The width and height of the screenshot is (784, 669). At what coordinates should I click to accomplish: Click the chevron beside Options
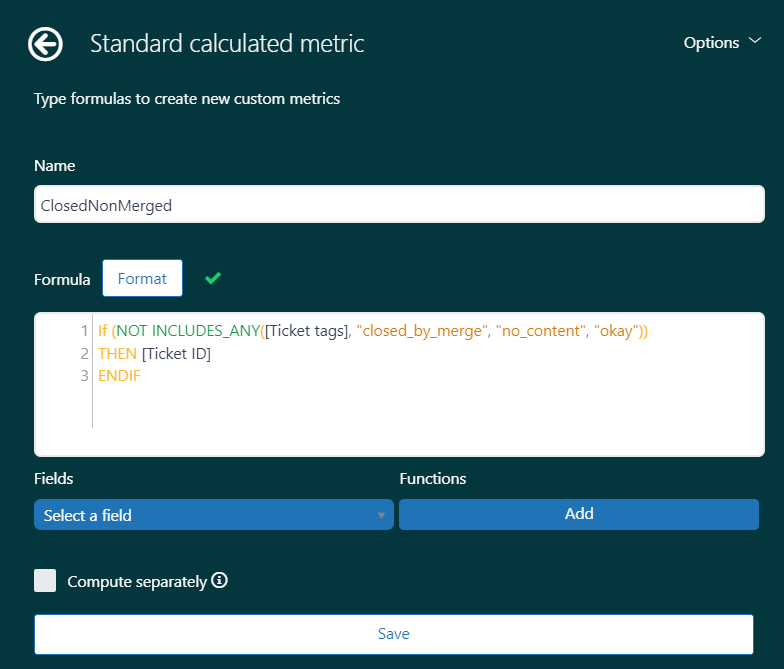point(755,42)
